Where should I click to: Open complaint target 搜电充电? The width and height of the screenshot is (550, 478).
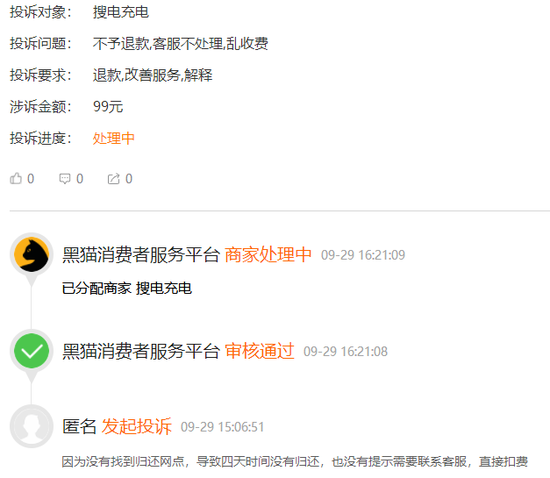tap(121, 12)
